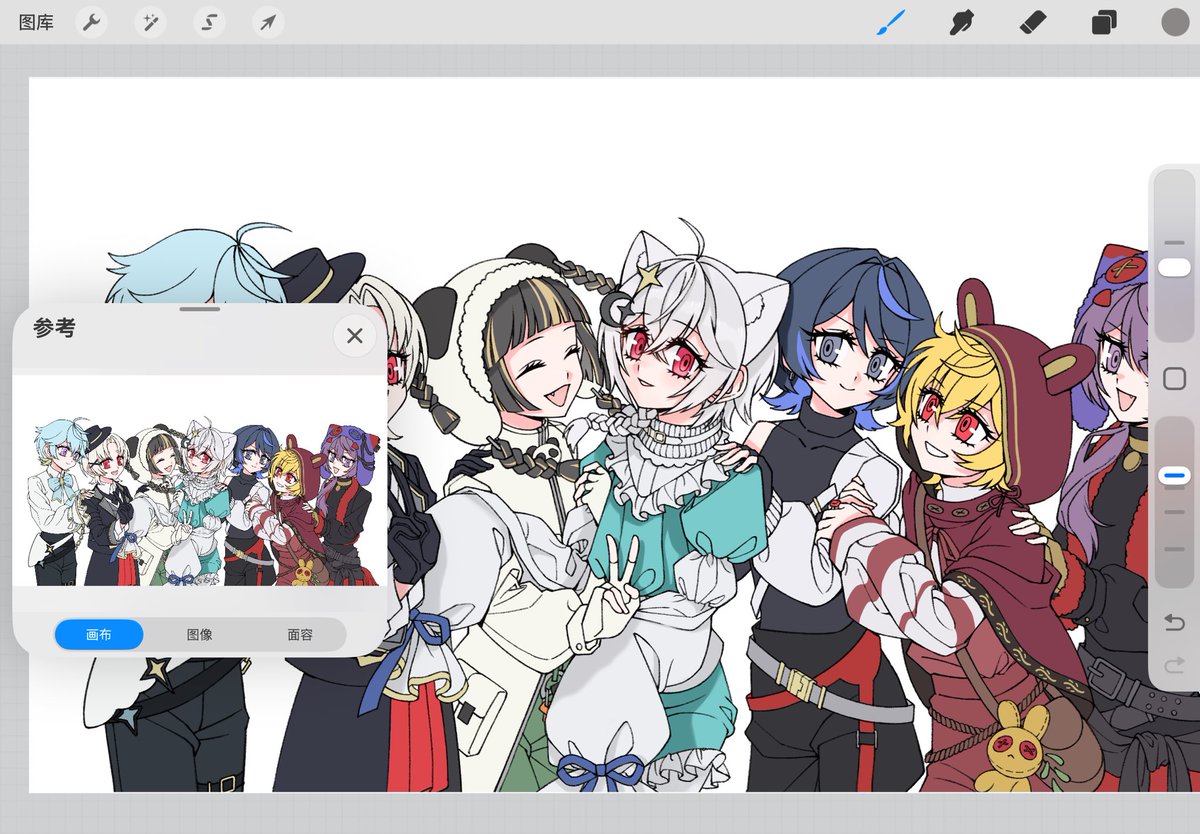
Task: Open the active color picker circle
Action: point(1175,22)
